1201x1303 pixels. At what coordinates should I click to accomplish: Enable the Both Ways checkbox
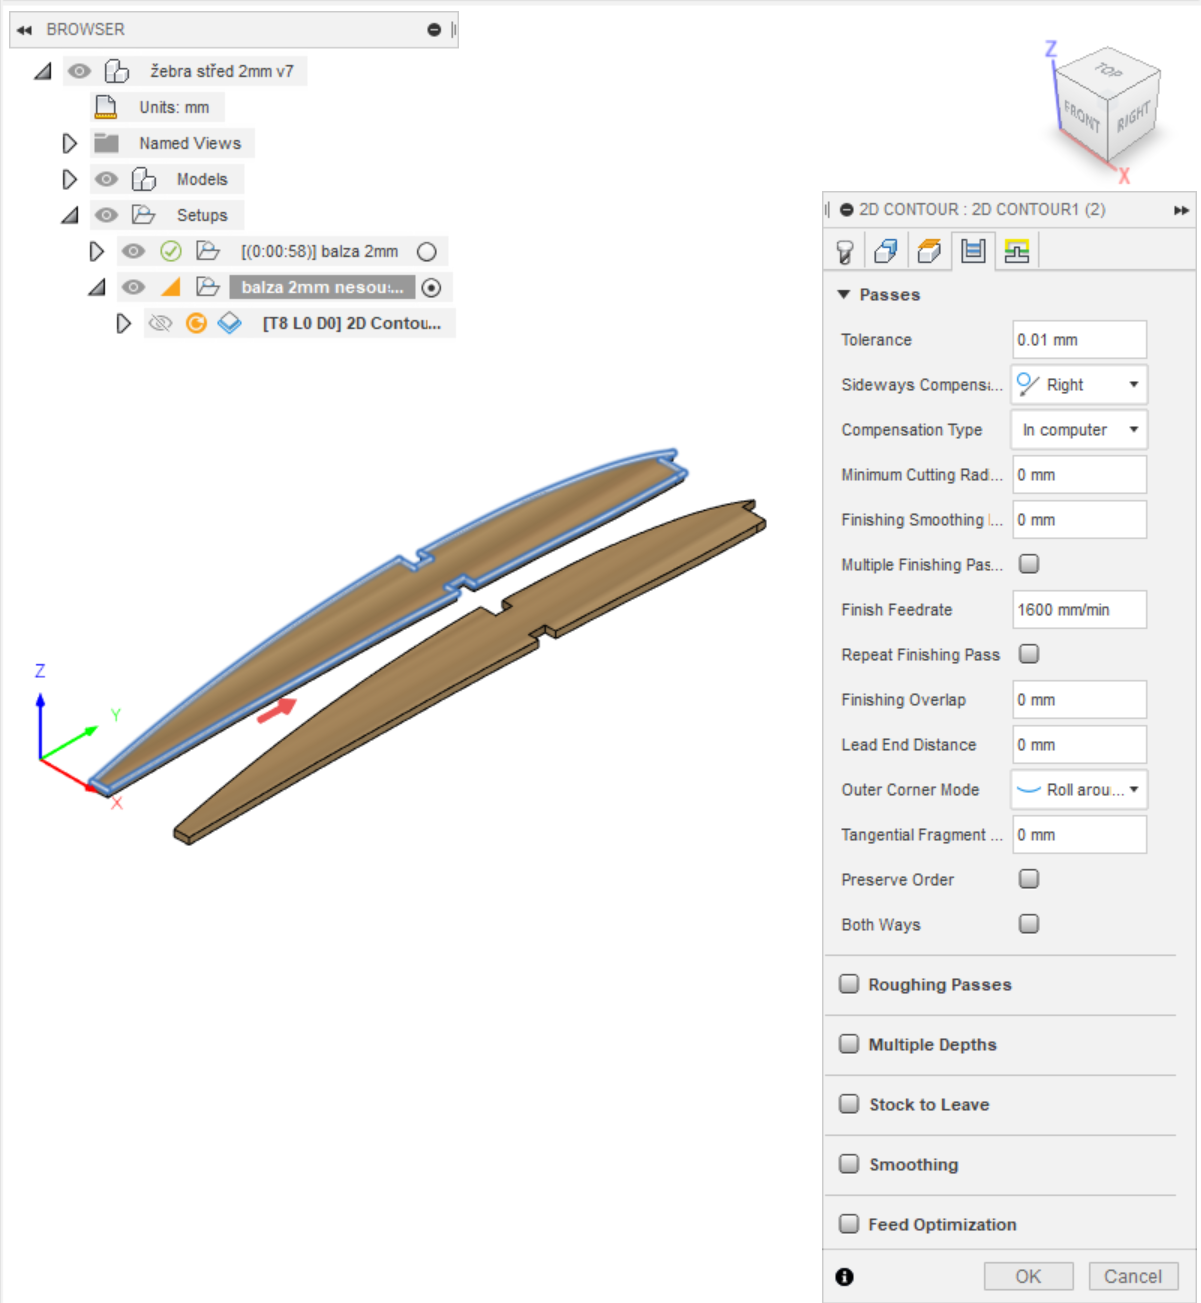click(x=1028, y=924)
